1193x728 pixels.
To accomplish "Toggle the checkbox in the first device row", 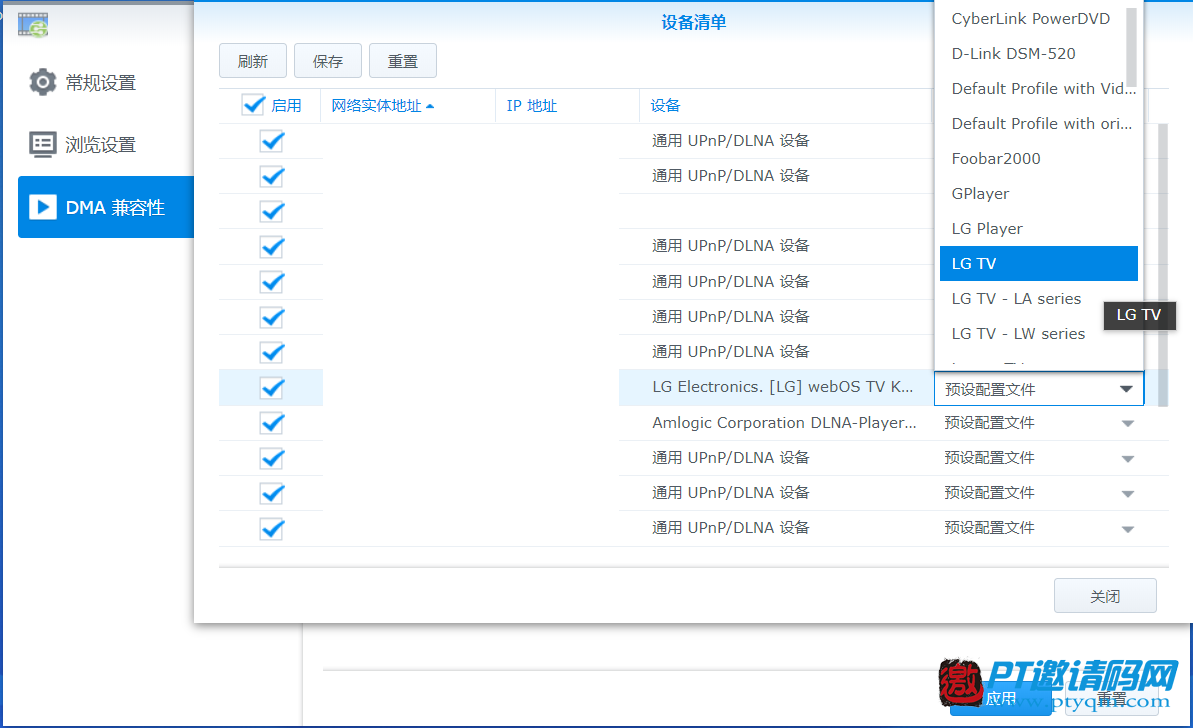I will pyautogui.click(x=272, y=141).
